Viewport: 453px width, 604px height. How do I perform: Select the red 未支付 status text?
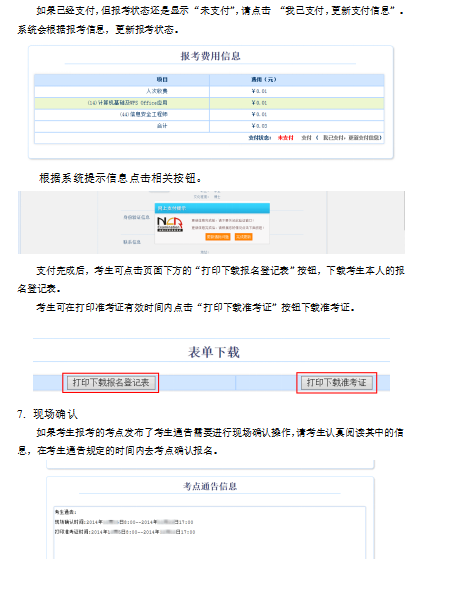click(286, 138)
